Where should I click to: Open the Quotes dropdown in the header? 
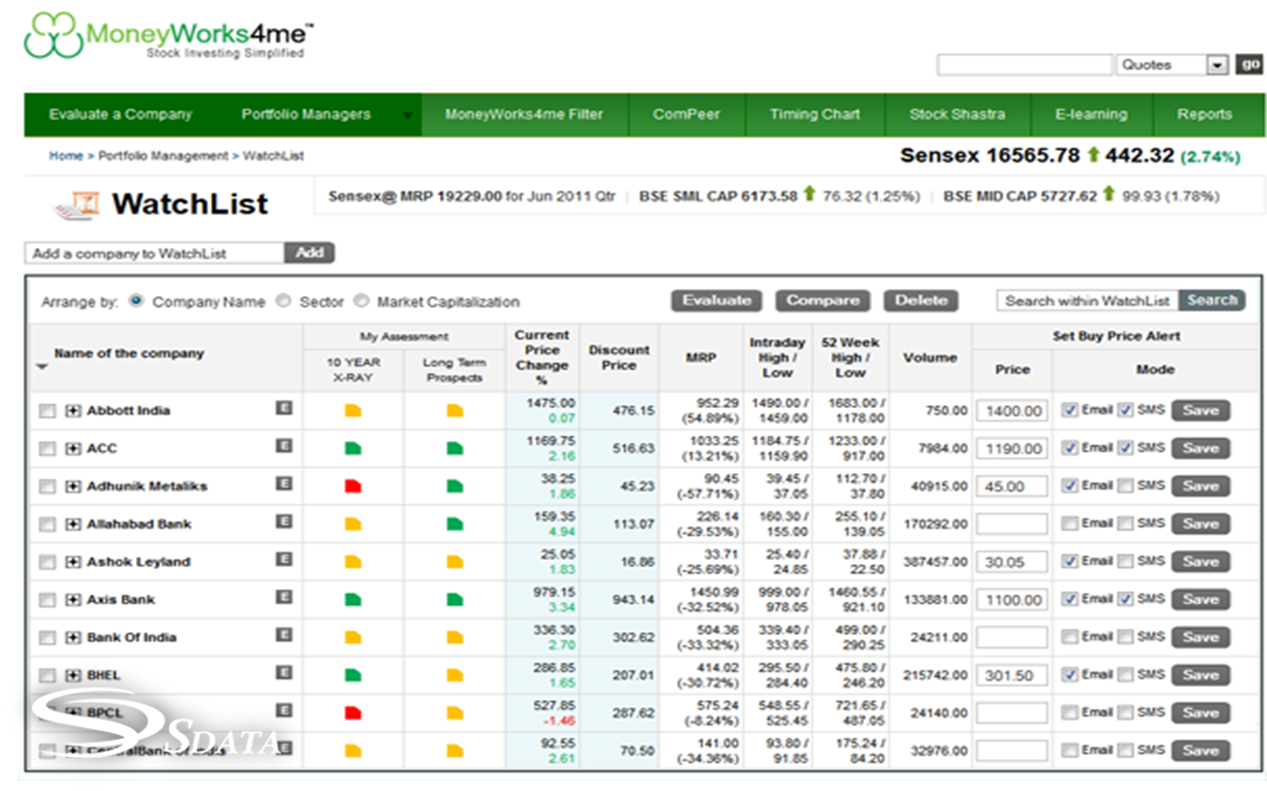click(x=1217, y=65)
